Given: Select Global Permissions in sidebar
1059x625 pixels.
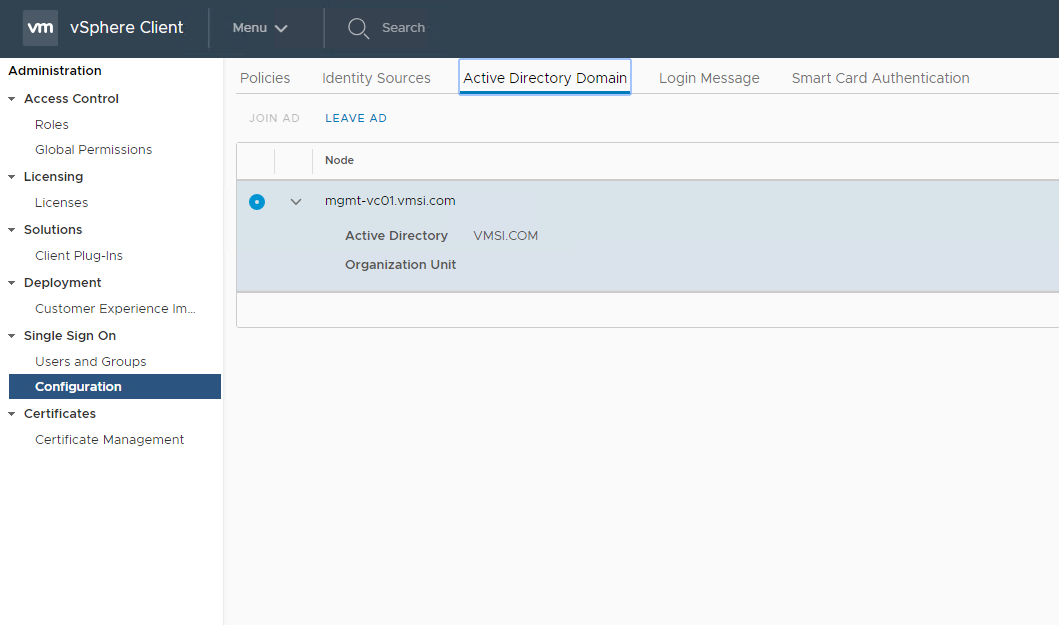Looking at the screenshot, I should [94, 150].
